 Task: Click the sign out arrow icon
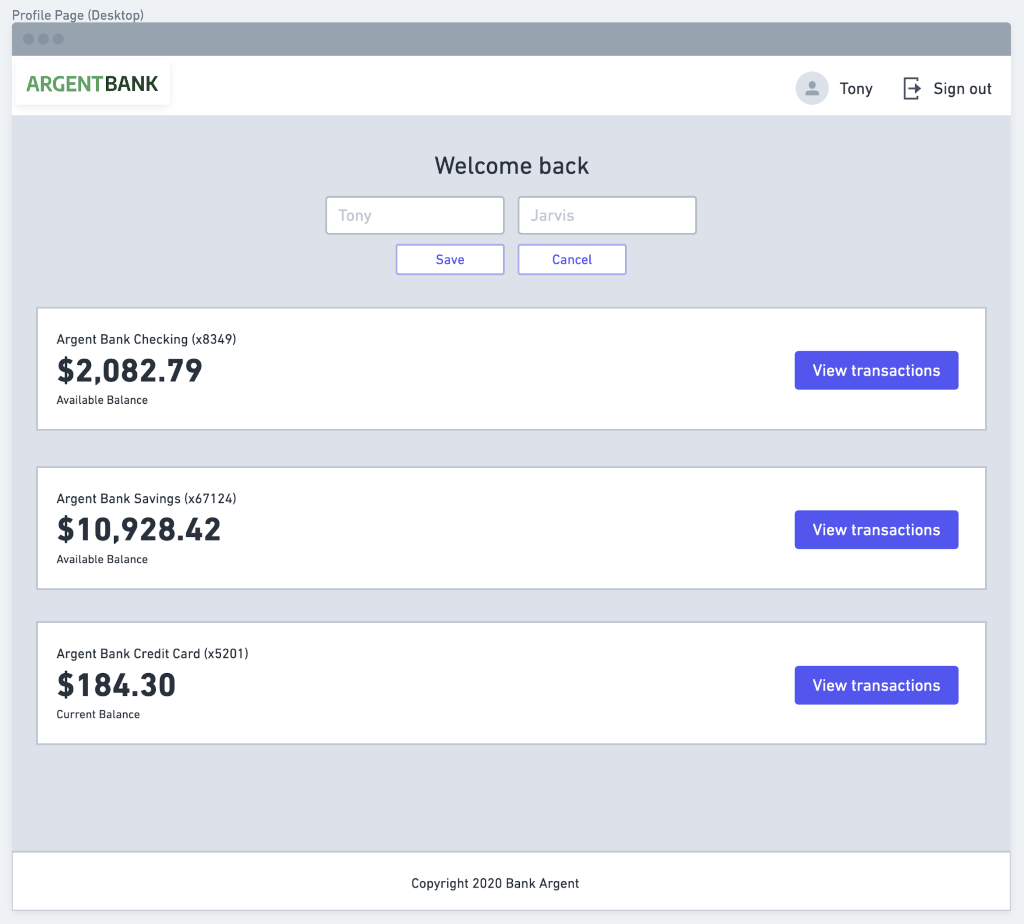pyautogui.click(x=912, y=88)
